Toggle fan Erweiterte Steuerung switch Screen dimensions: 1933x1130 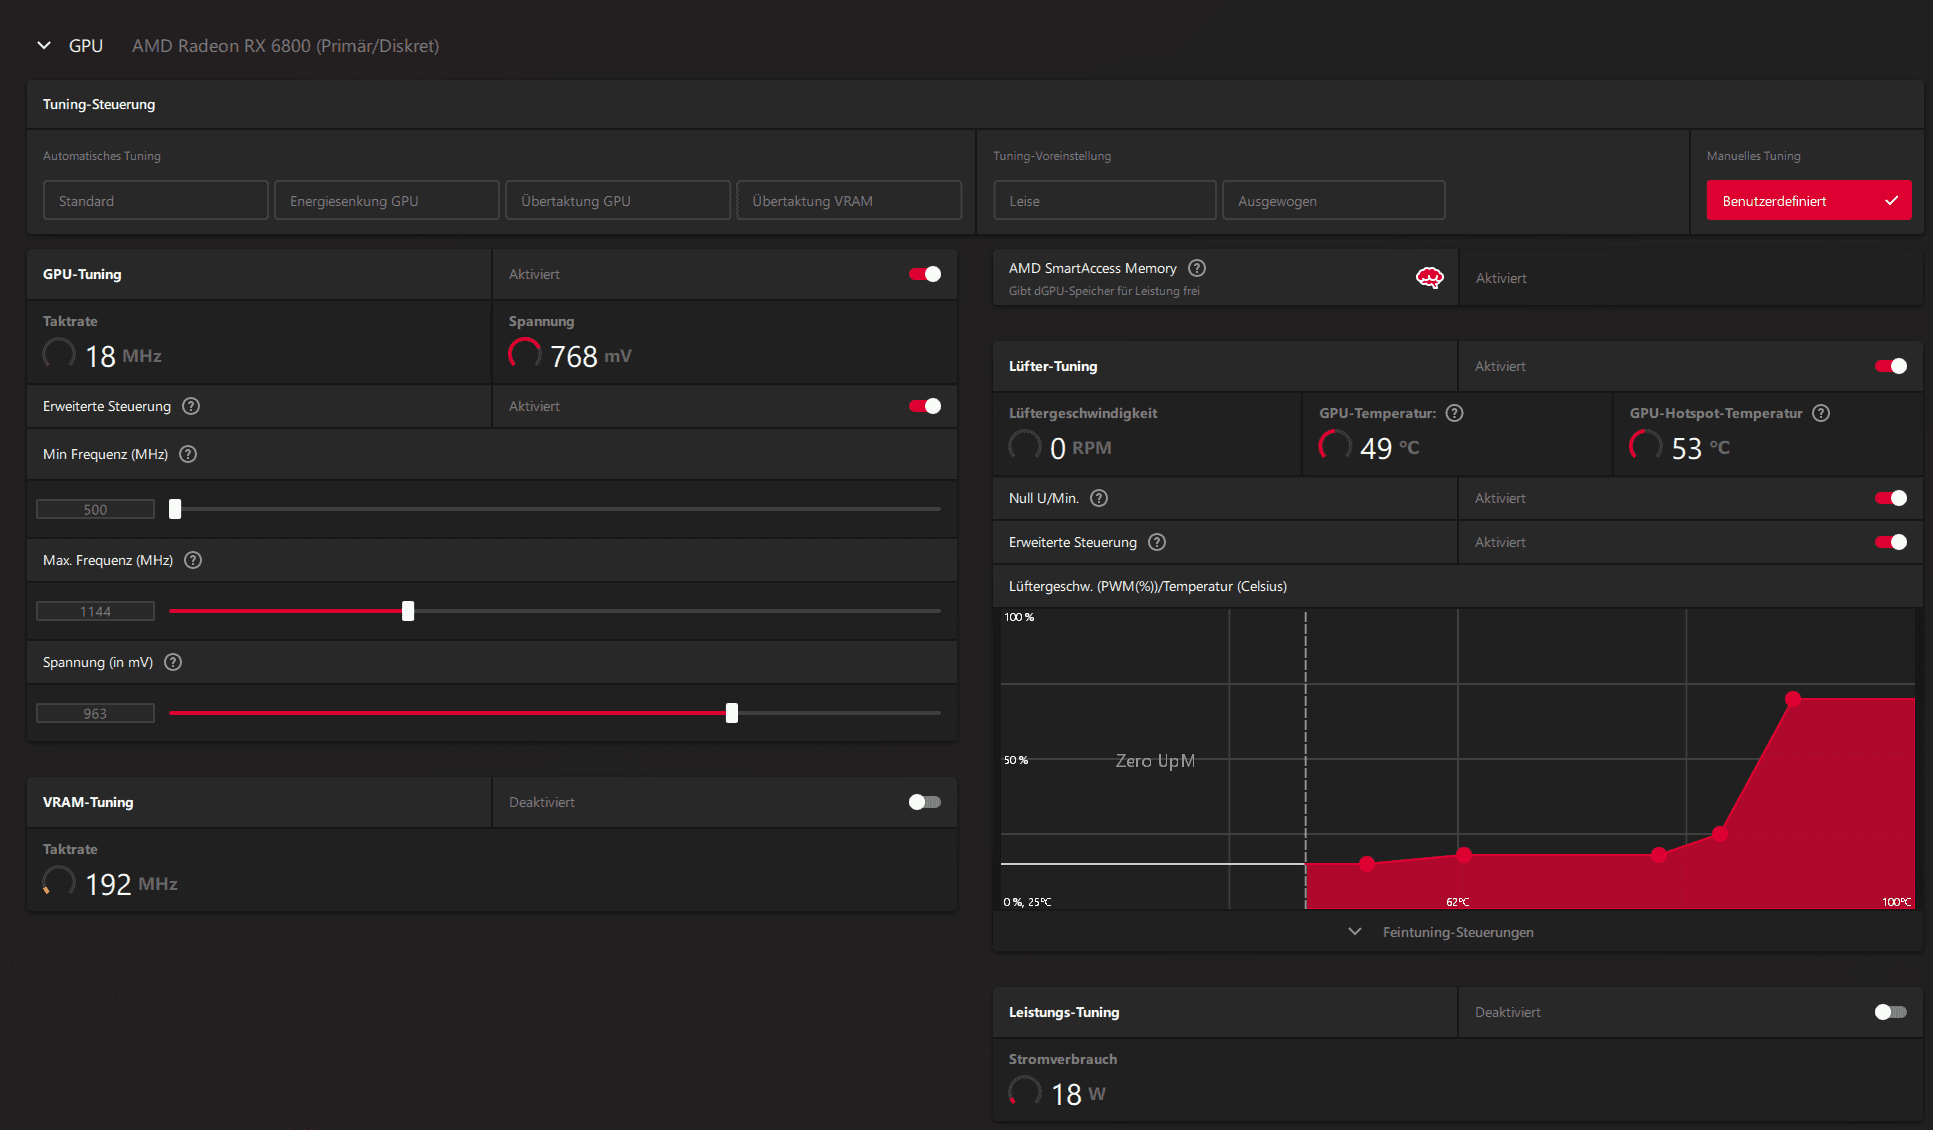tap(1891, 542)
